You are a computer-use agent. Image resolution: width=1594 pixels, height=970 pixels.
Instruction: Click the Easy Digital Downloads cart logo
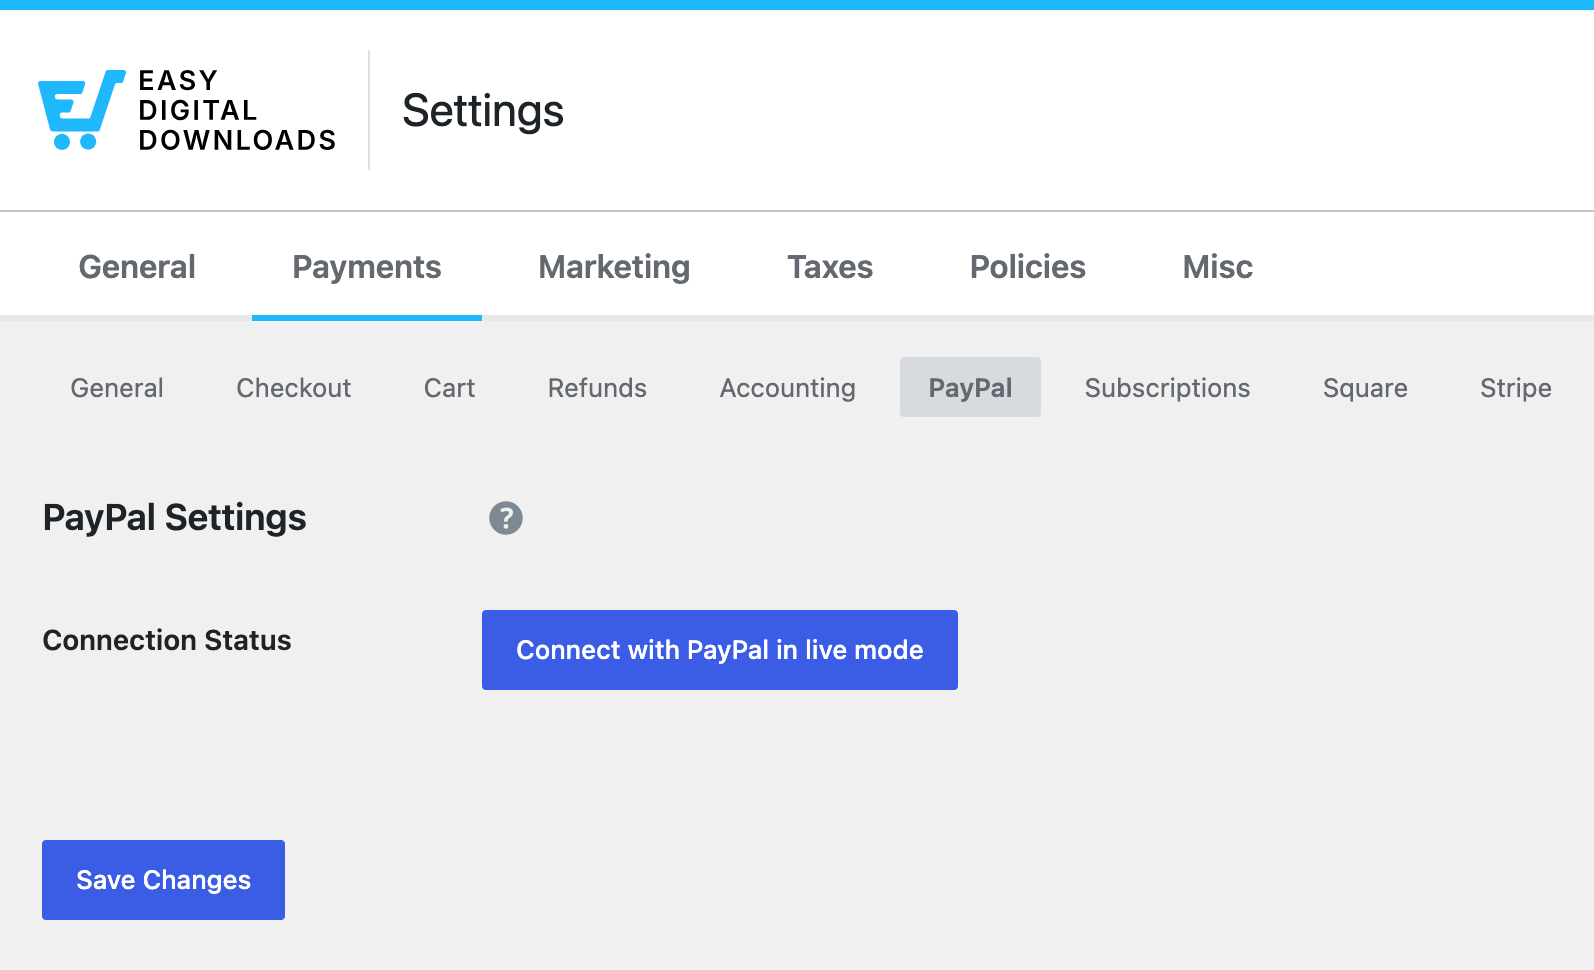coord(81,110)
